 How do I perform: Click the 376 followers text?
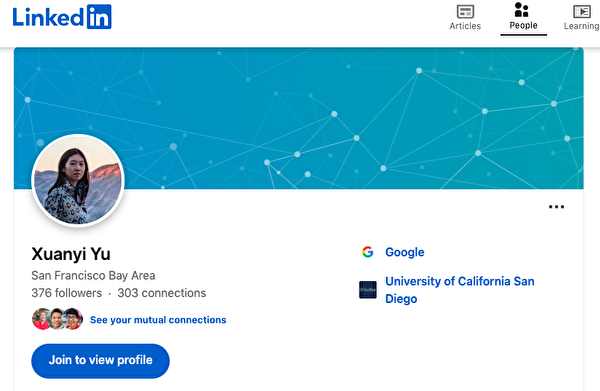[x=67, y=293]
